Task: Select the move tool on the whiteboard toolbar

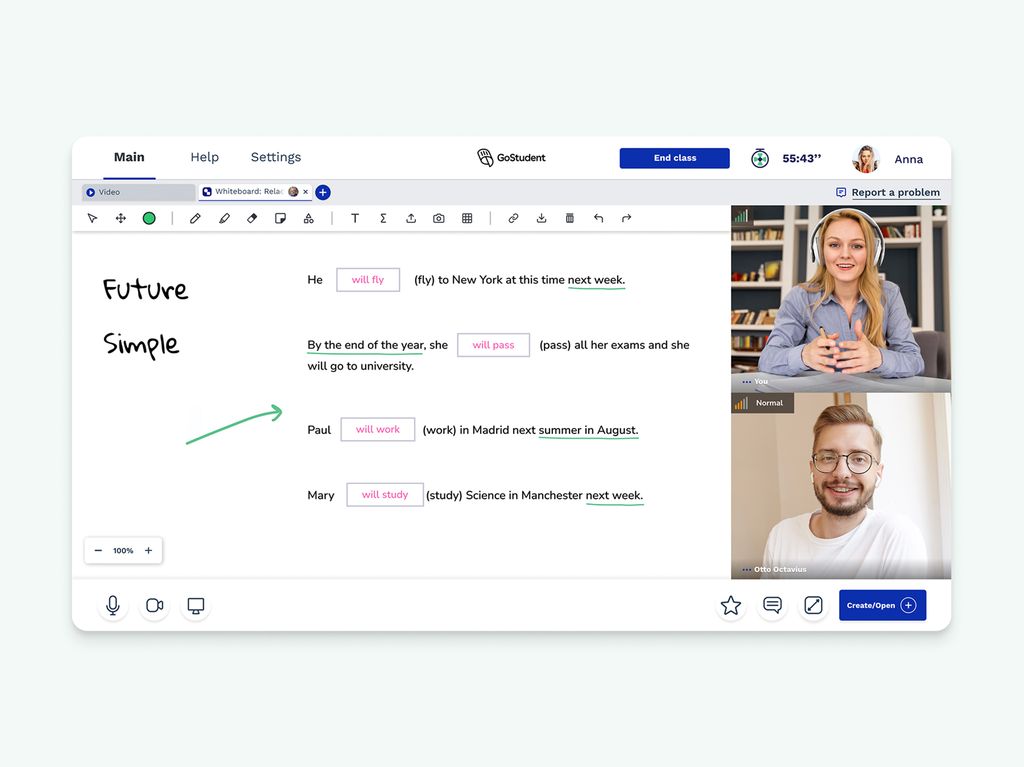Action: pos(120,218)
